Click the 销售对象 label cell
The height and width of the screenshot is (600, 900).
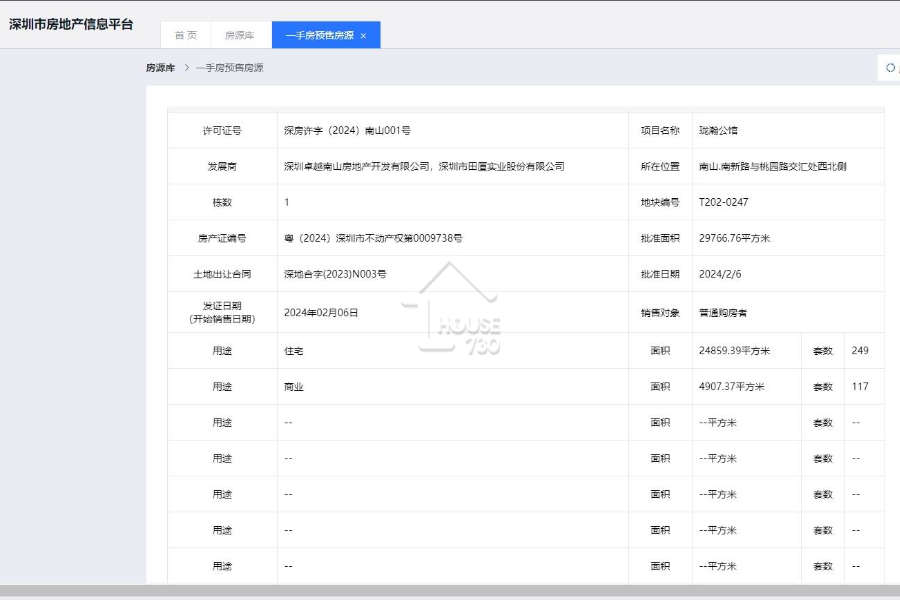click(x=660, y=312)
